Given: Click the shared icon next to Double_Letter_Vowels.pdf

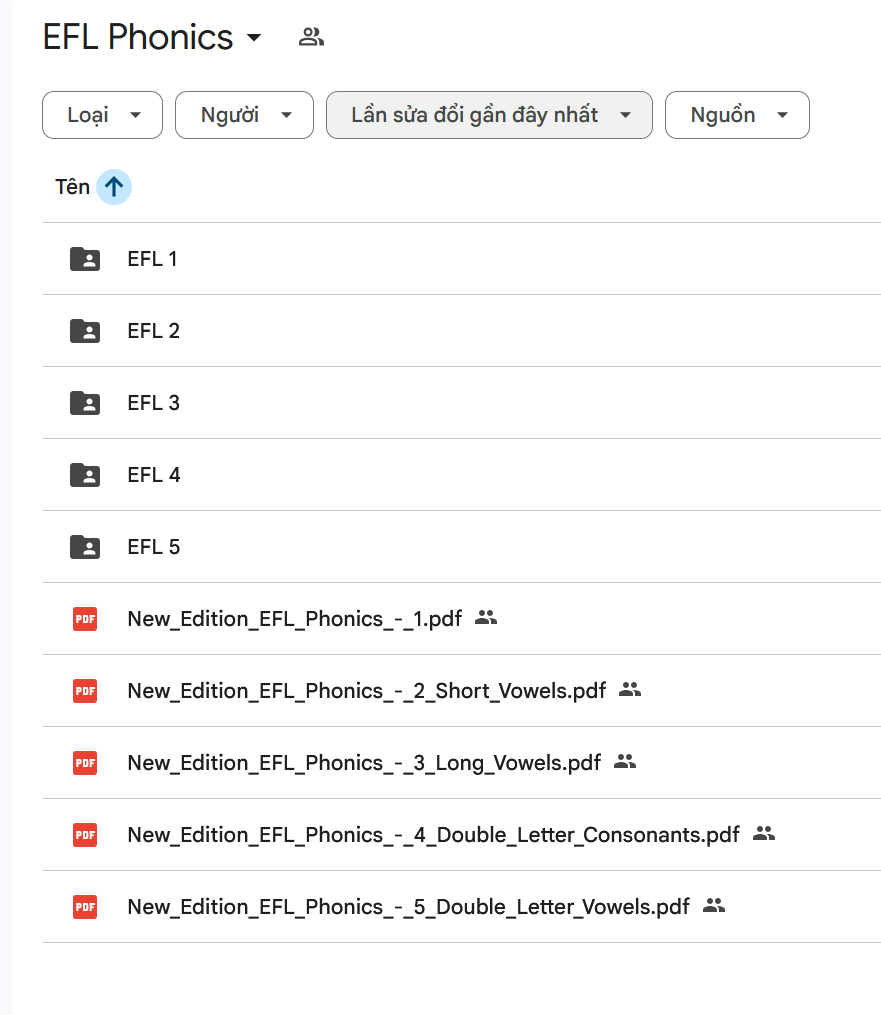Looking at the screenshot, I should [x=713, y=906].
